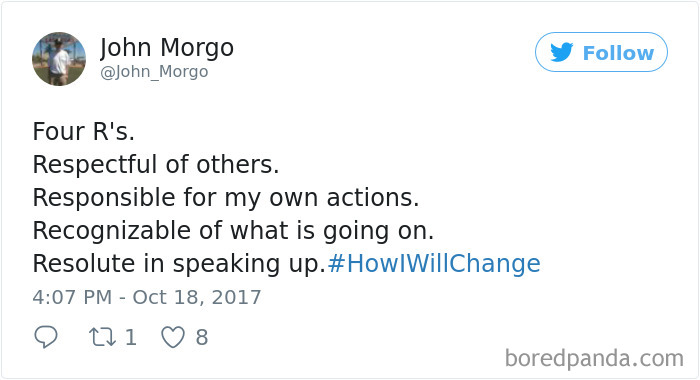Click the reply speech bubble icon
700x380 pixels.
(46, 337)
